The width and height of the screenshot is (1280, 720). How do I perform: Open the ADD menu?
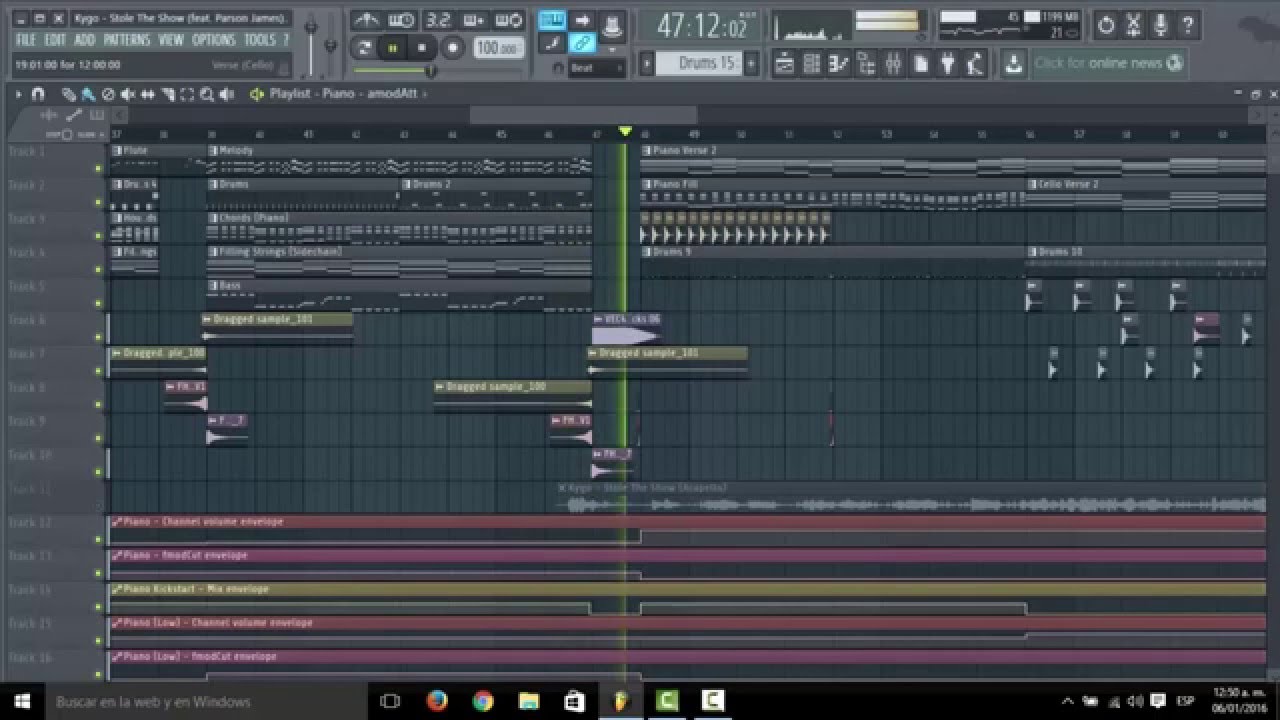85,40
